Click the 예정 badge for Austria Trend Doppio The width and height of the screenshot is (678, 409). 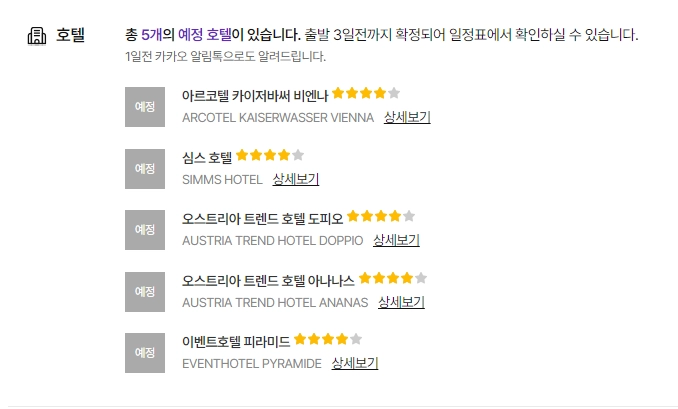click(145, 230)
